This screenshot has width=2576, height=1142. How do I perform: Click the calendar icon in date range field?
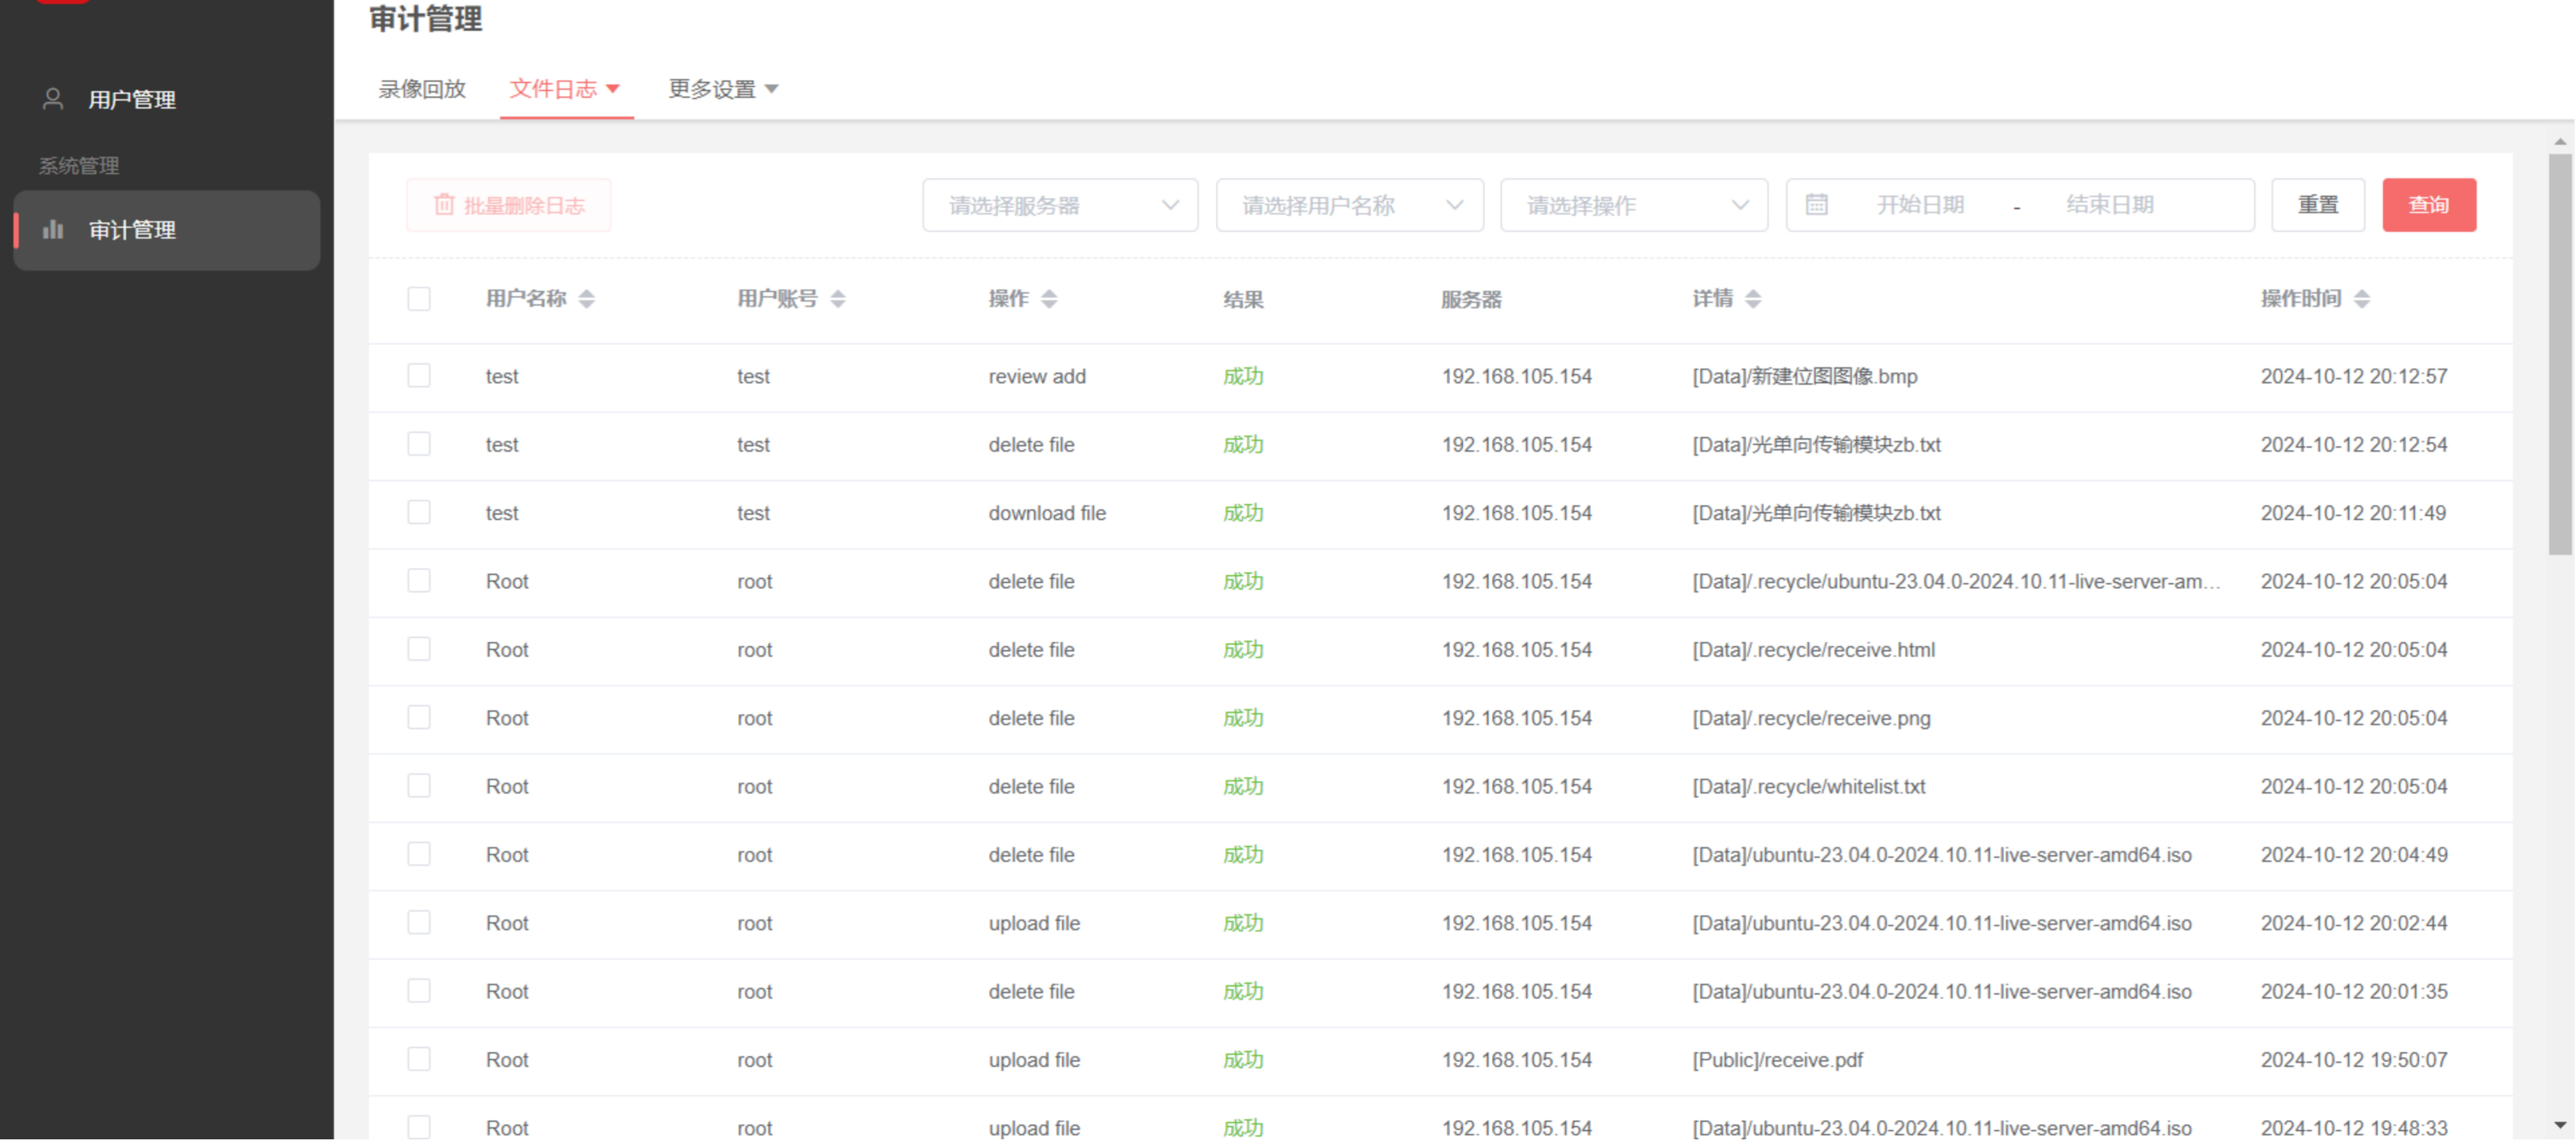click(1816, 205)
